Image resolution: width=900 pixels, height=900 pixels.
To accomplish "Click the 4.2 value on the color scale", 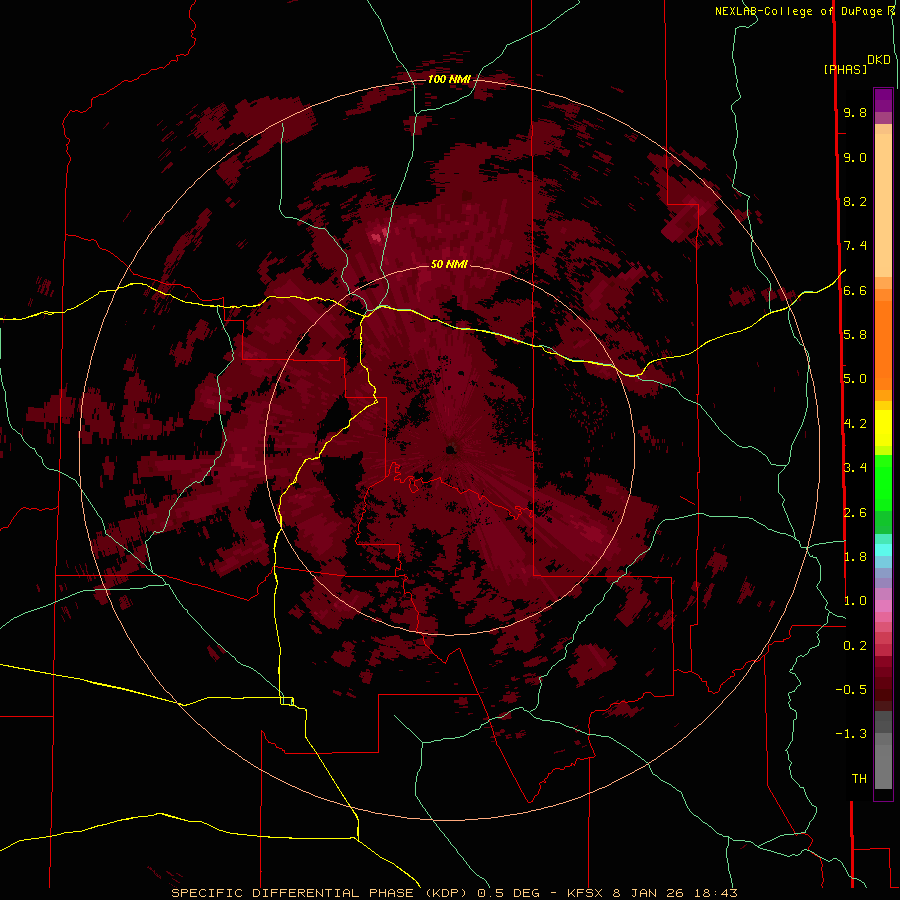I will point(855,424).
